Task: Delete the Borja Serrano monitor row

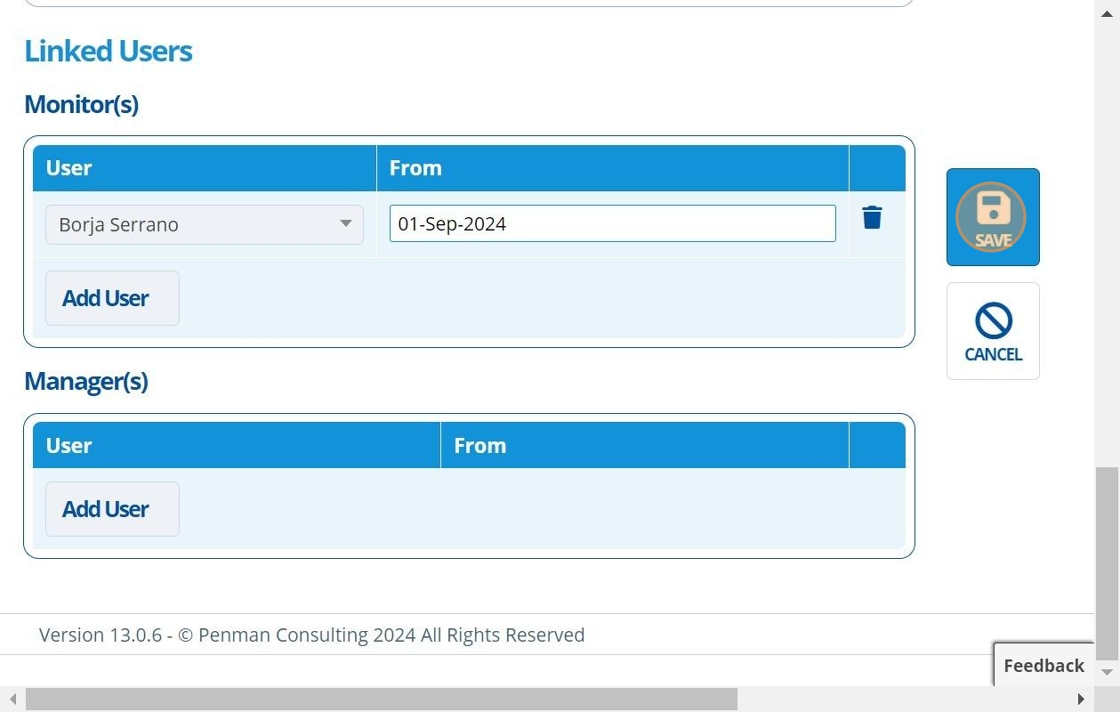Action: point(872,218)
